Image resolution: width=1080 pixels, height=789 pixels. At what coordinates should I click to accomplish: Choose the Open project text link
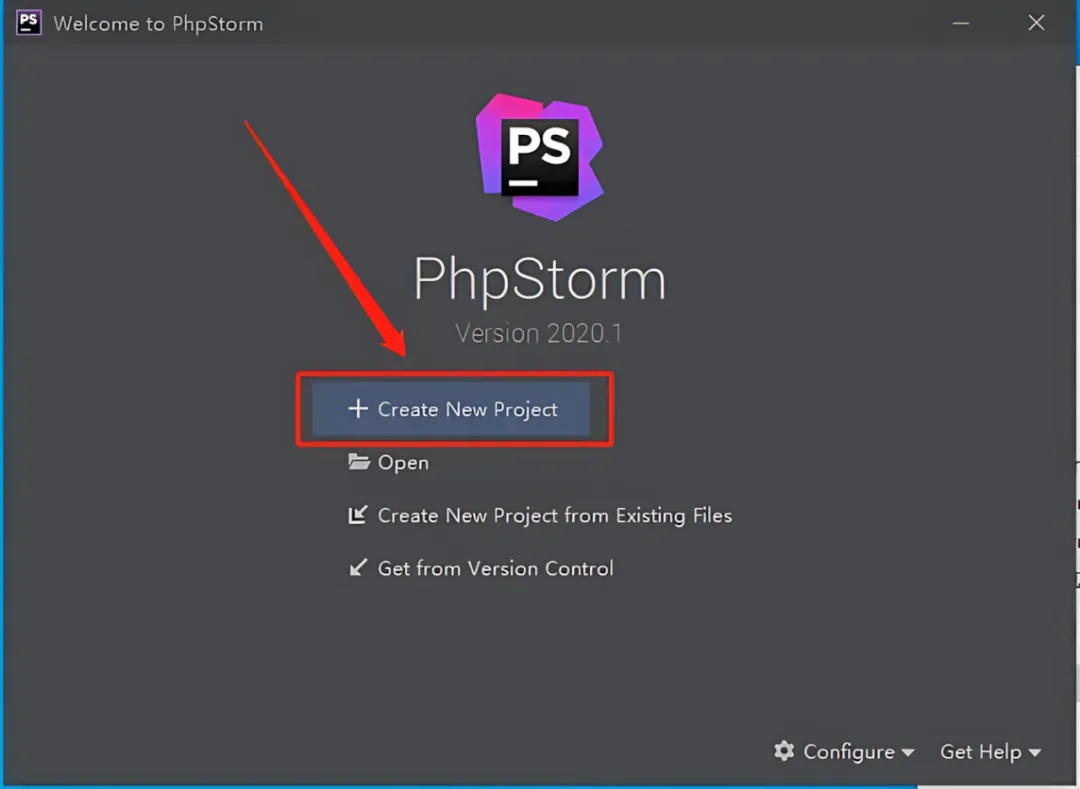coord(403,462)
